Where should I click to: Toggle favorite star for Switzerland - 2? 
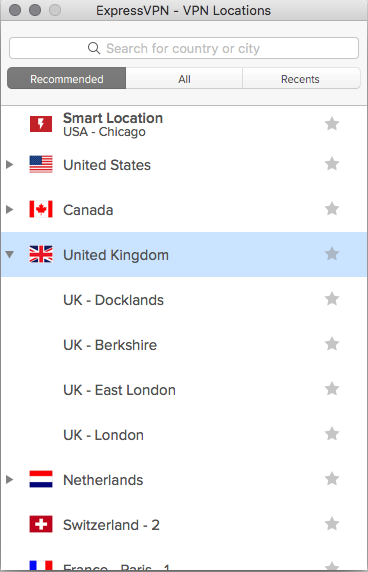pyautogui.click(x=332, y=524)
